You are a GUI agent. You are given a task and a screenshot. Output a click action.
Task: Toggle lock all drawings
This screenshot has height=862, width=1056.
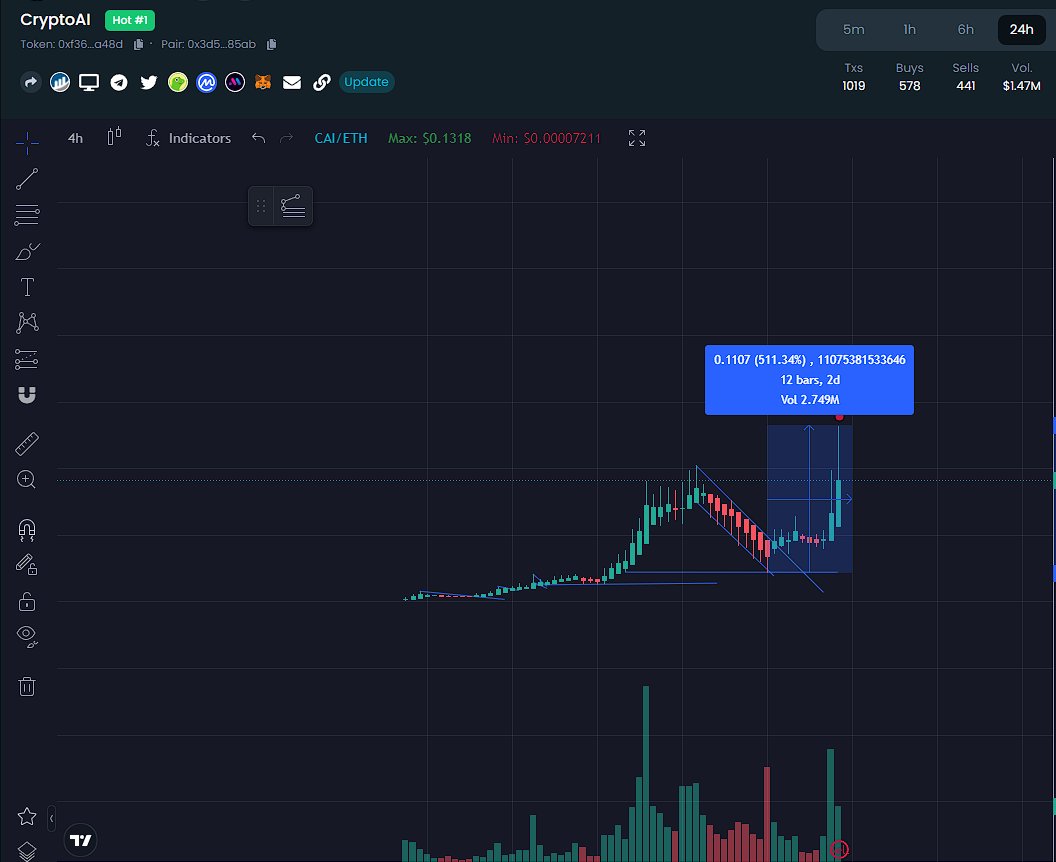click(27, 601)
